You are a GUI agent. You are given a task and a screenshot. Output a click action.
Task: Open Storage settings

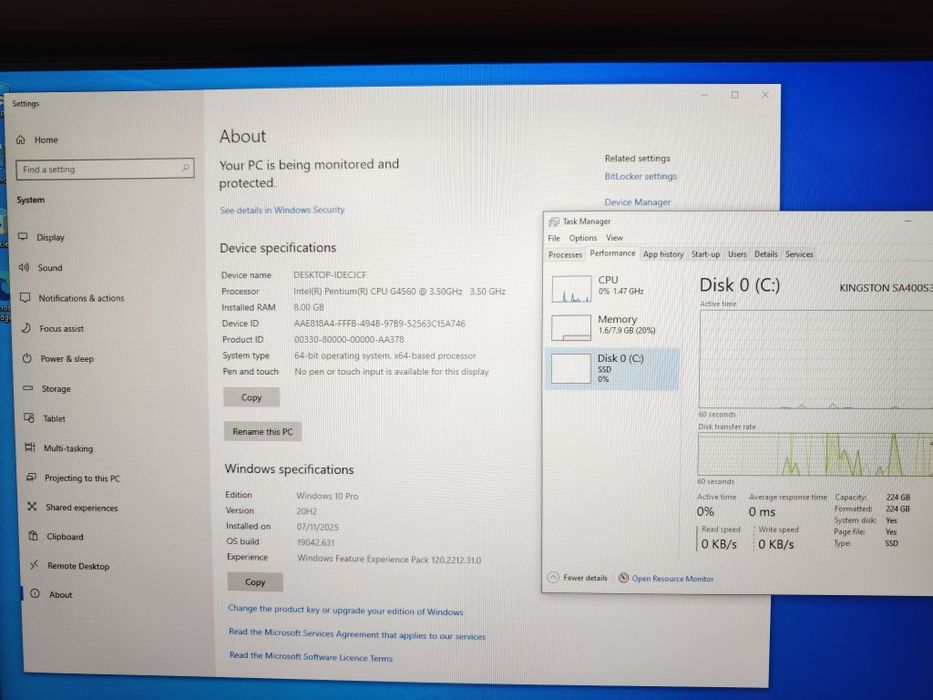pyautogui.click(x=47, y=388)
